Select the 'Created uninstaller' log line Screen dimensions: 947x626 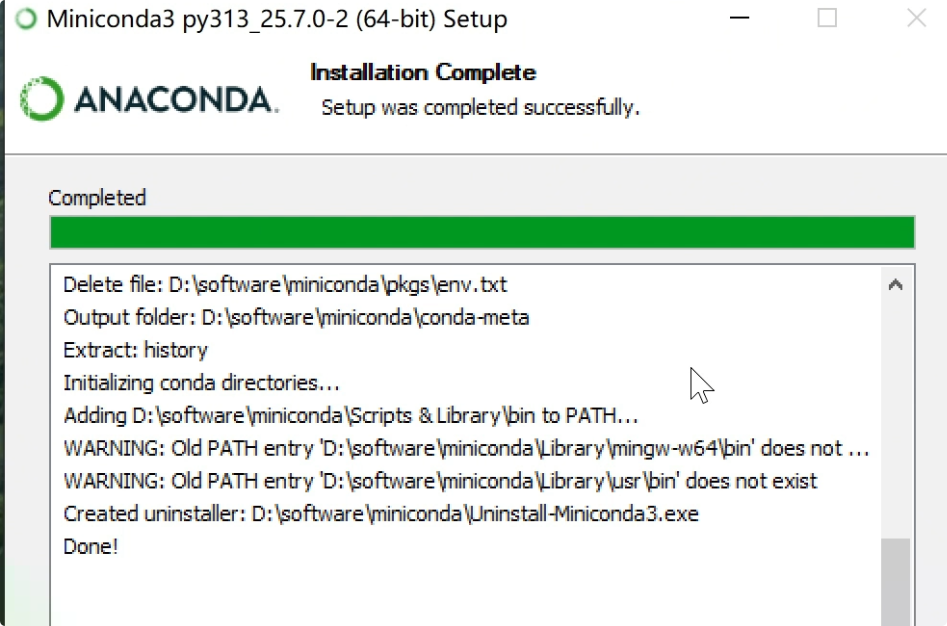380,513
